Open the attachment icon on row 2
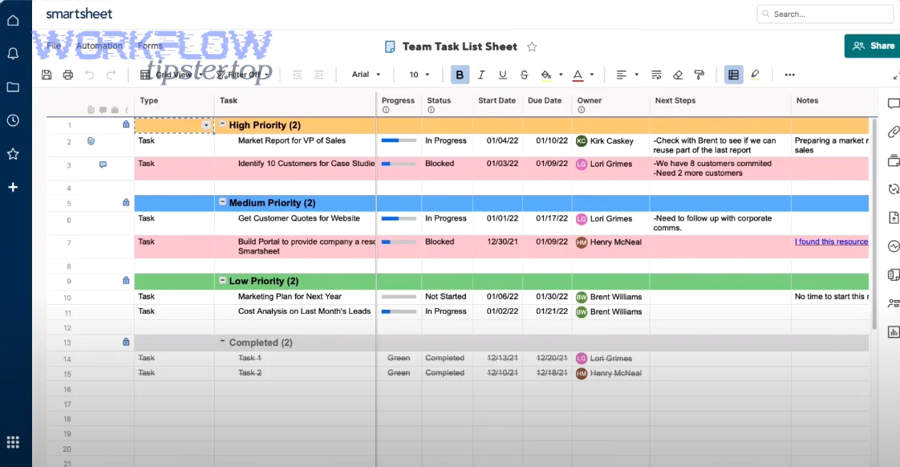The height and width of the screenshot is (467, 900). tap(91, 141)
